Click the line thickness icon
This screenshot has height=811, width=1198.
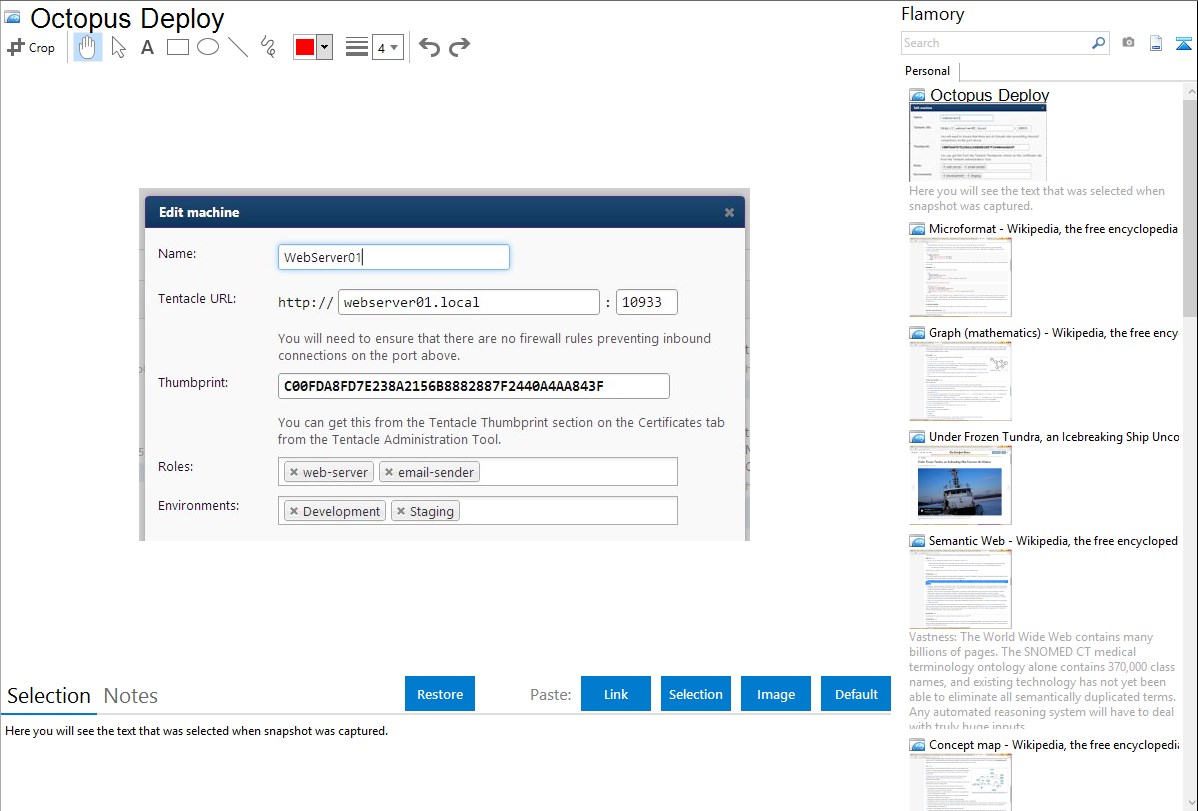pyautogui.click(x=356, y=47)
